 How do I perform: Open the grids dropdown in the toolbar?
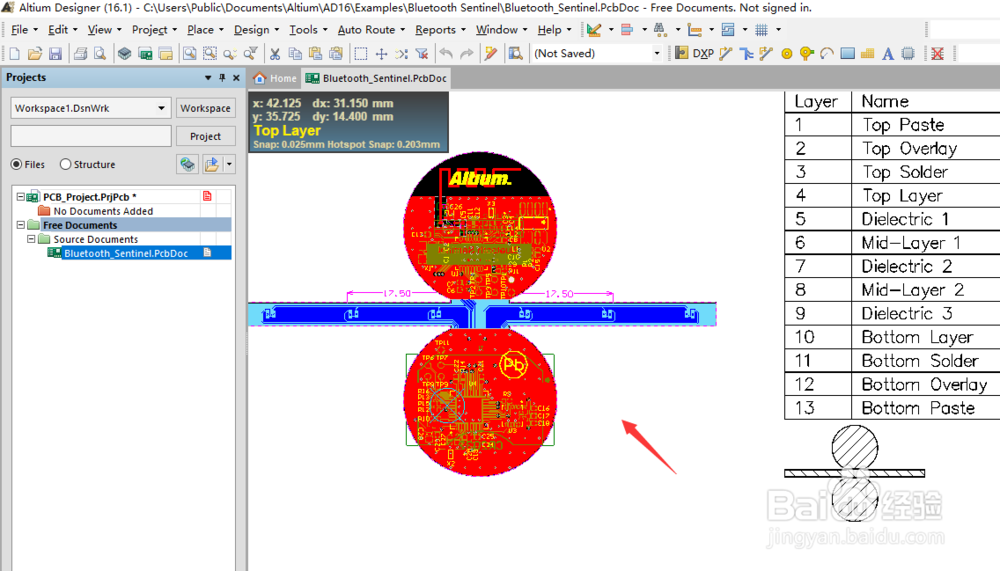pos(778,29)
